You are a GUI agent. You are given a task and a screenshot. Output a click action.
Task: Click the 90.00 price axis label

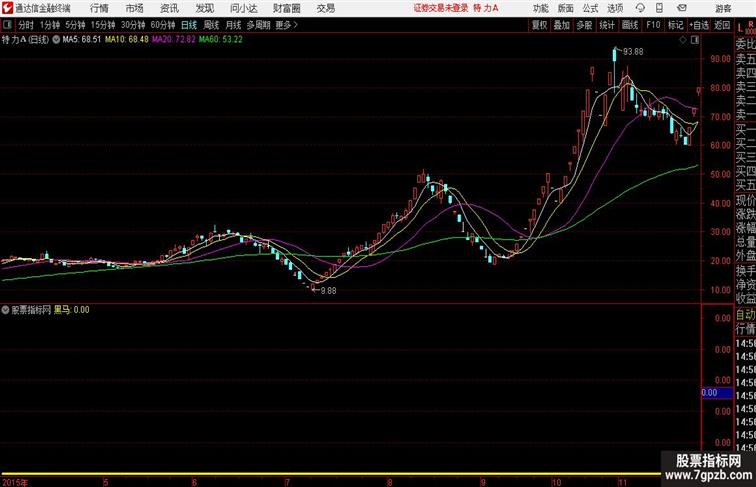[x=720, y=59]
